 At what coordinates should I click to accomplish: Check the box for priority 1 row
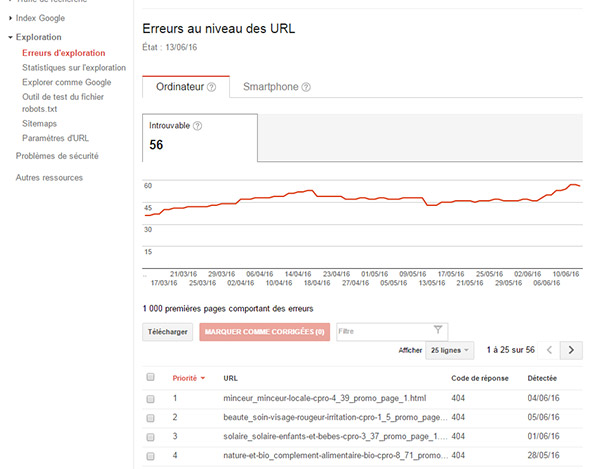coord(150,399)
